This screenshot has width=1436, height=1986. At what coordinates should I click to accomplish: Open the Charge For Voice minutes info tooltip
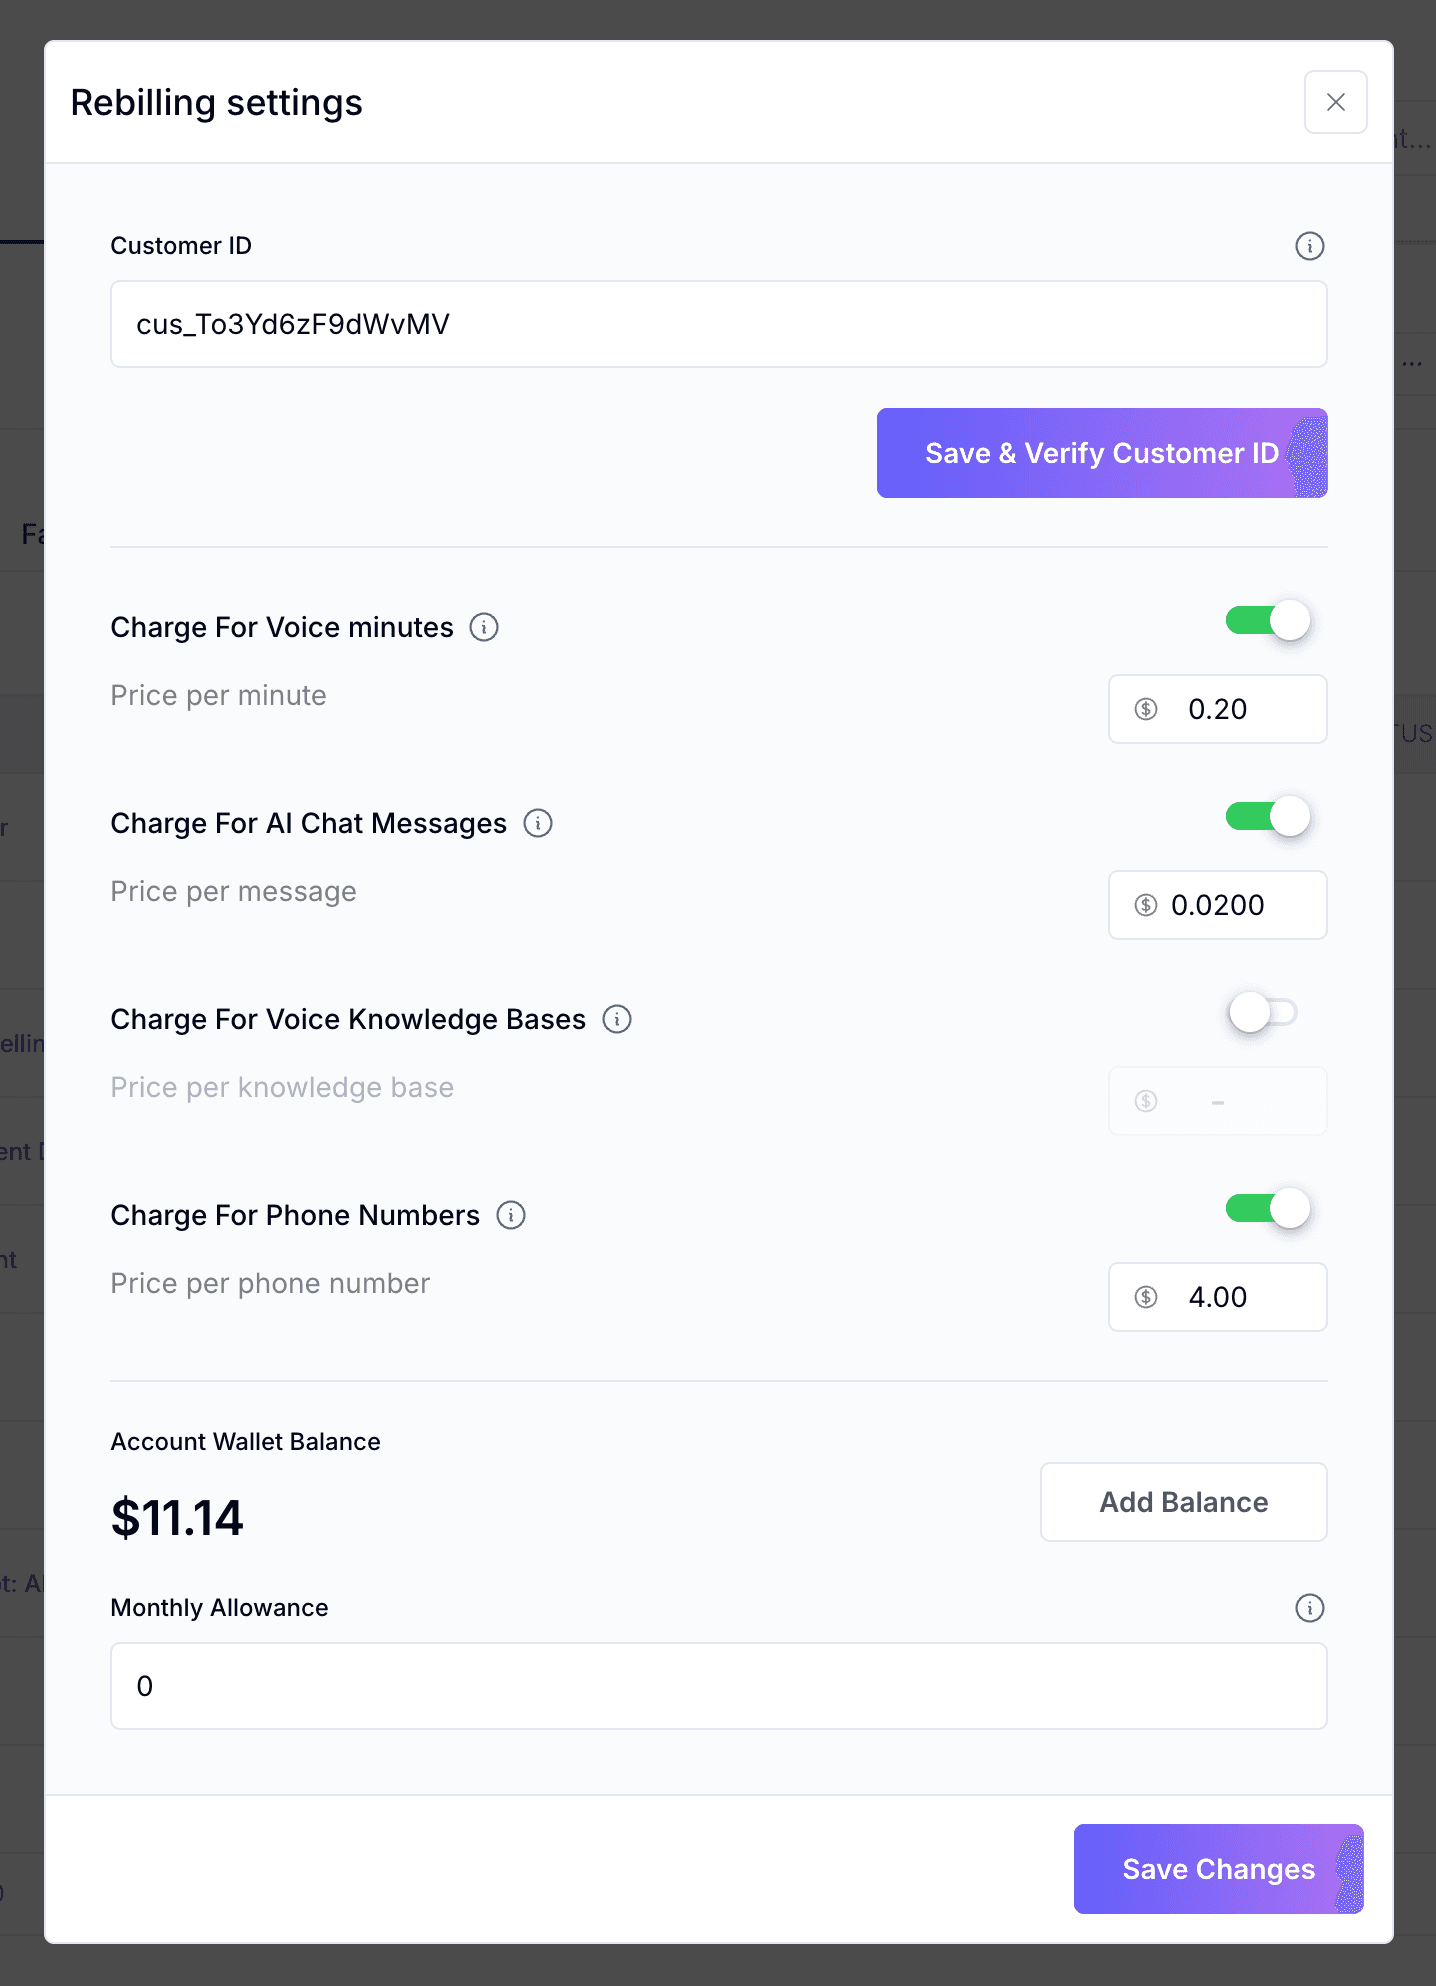485,627
